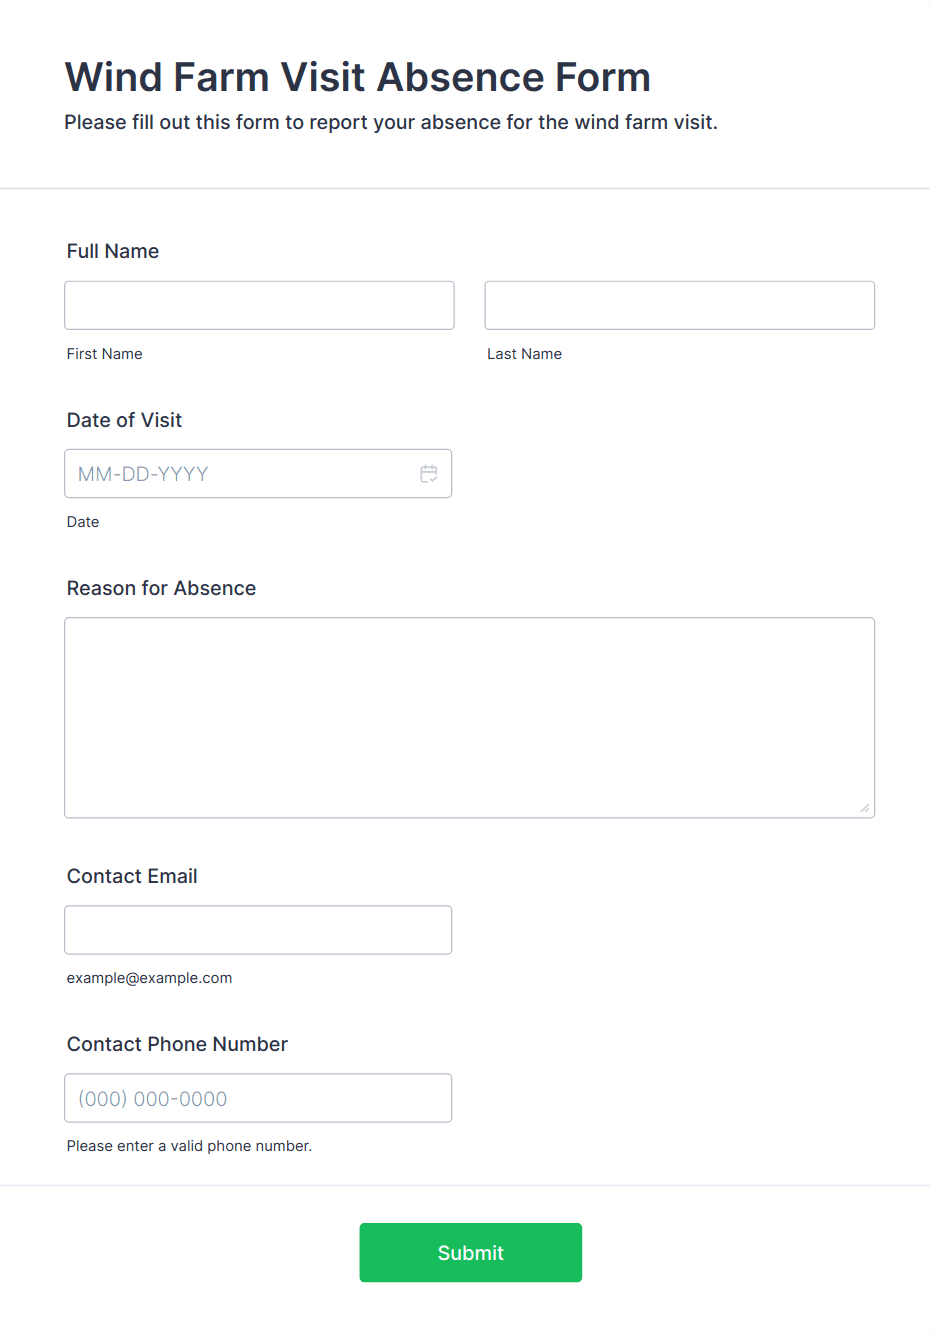Click the example@example.com hint text

[149, 978]
